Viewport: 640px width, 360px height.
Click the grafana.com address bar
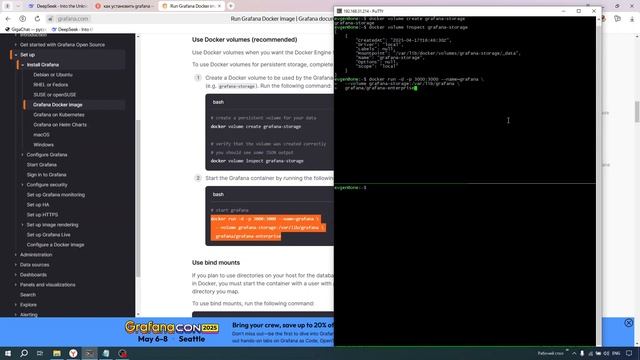[x=73, y=19]
